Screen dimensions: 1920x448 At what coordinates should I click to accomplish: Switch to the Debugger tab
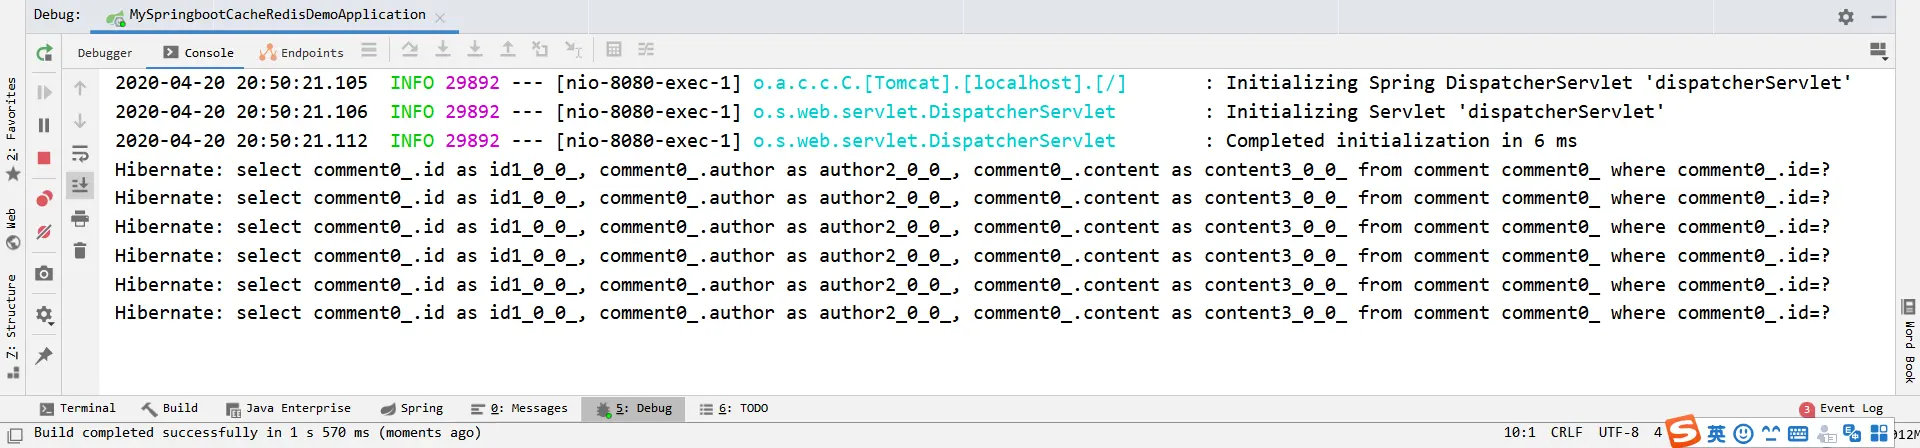[x=104, y=53]
